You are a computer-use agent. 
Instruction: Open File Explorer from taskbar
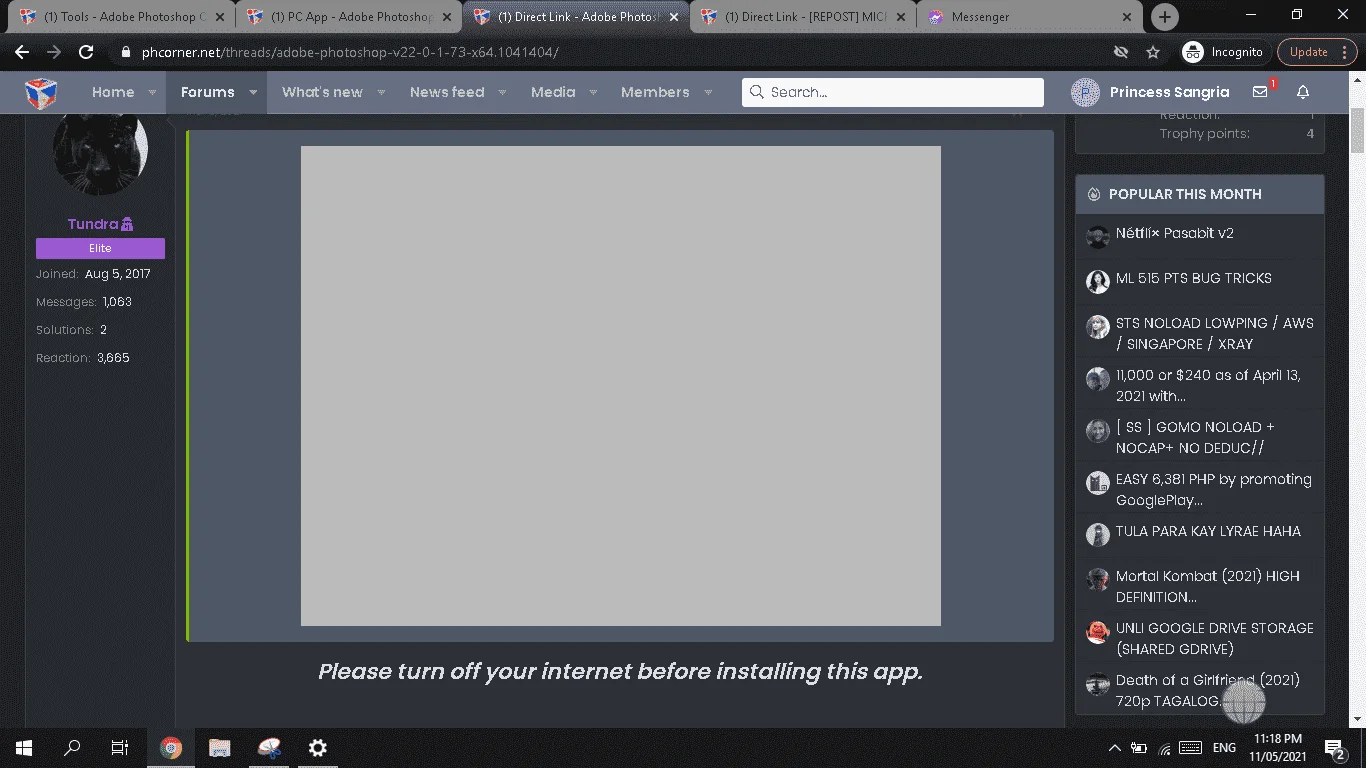pyautogui.click(x=220, y=748)
